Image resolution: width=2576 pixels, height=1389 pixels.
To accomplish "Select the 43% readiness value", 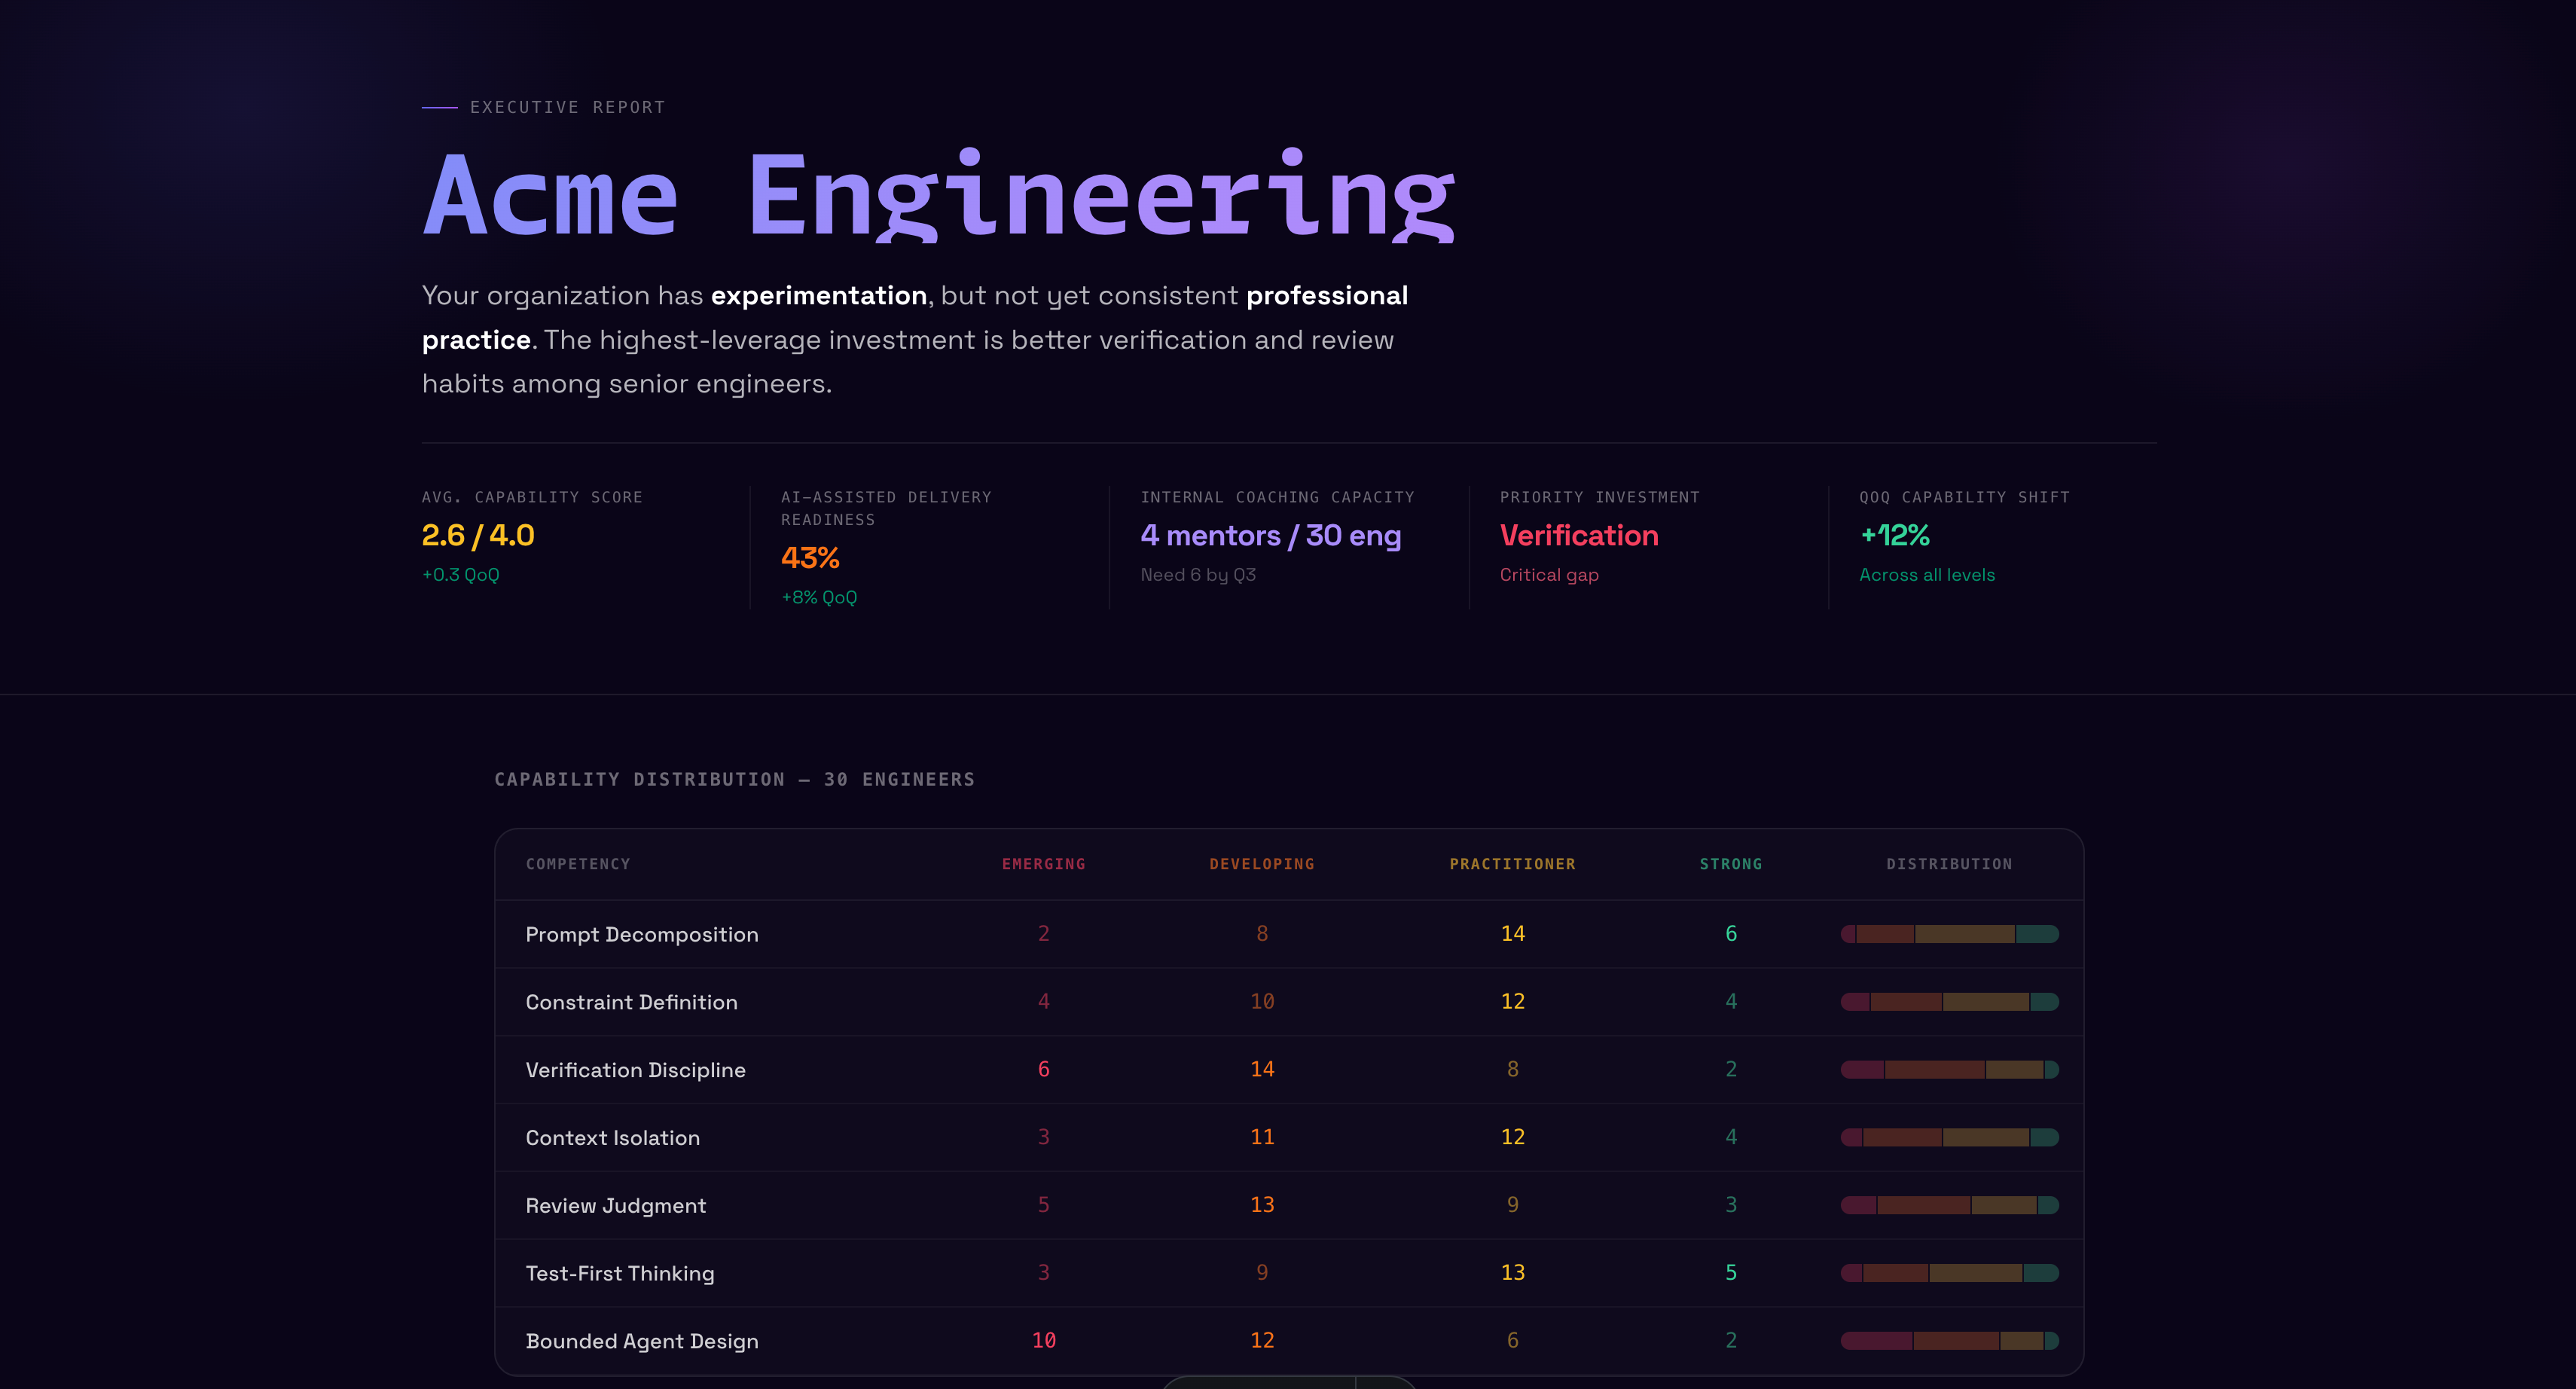I will point(810,558).
